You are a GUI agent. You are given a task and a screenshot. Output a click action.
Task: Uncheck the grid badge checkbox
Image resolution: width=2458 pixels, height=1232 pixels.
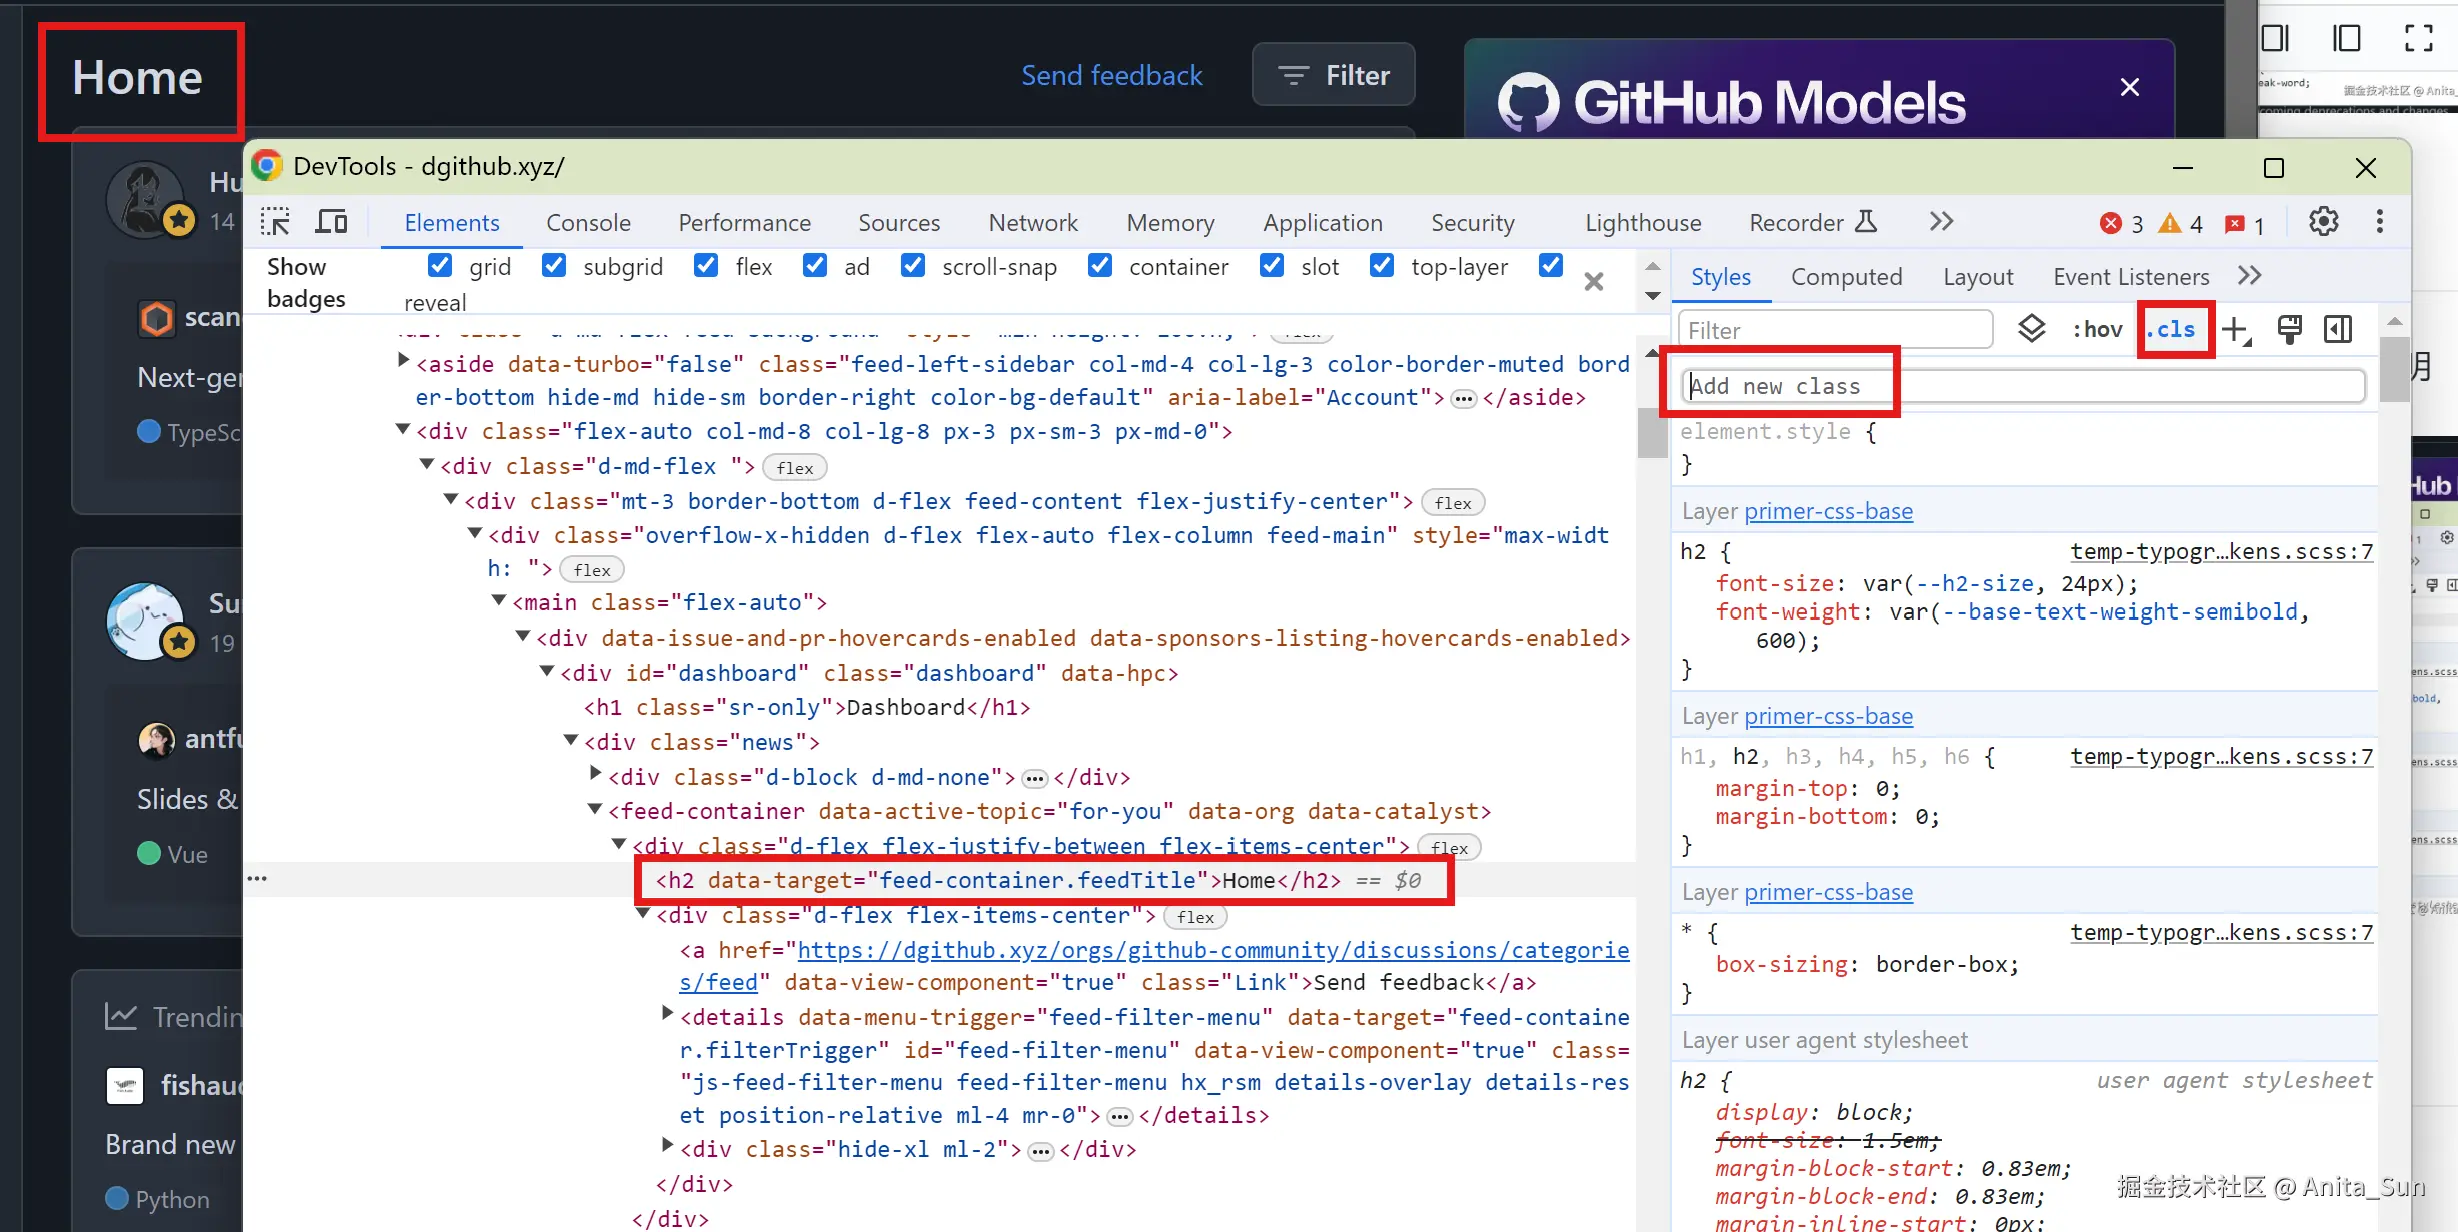pos(439,266)
